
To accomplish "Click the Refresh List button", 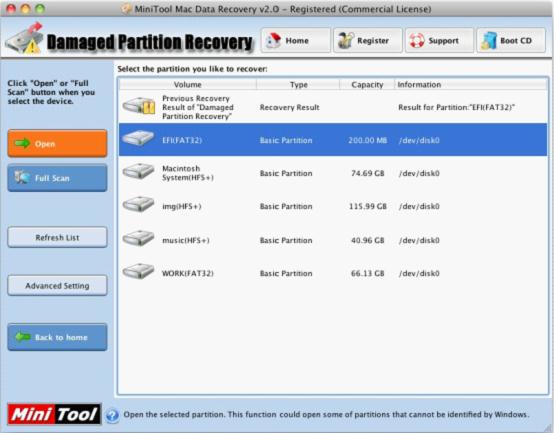I will 57,237.
